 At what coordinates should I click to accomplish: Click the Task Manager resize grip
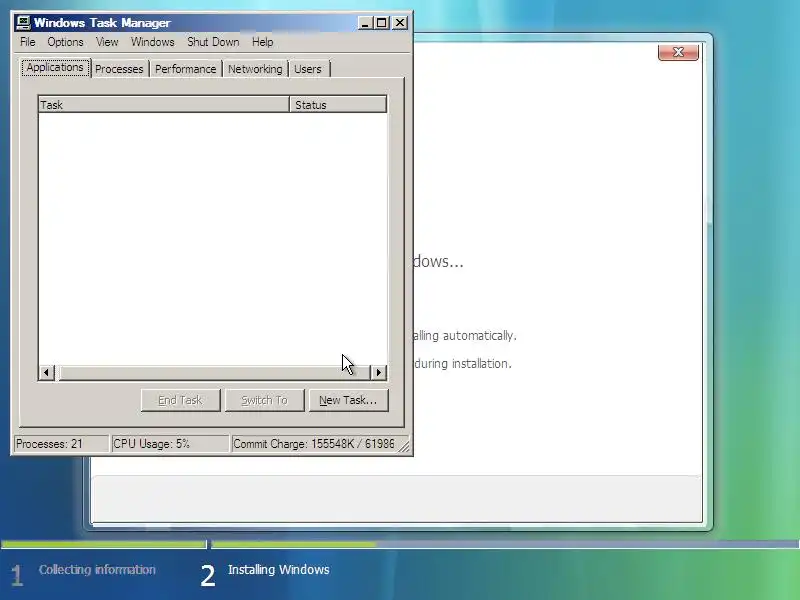tap(404, 446)
